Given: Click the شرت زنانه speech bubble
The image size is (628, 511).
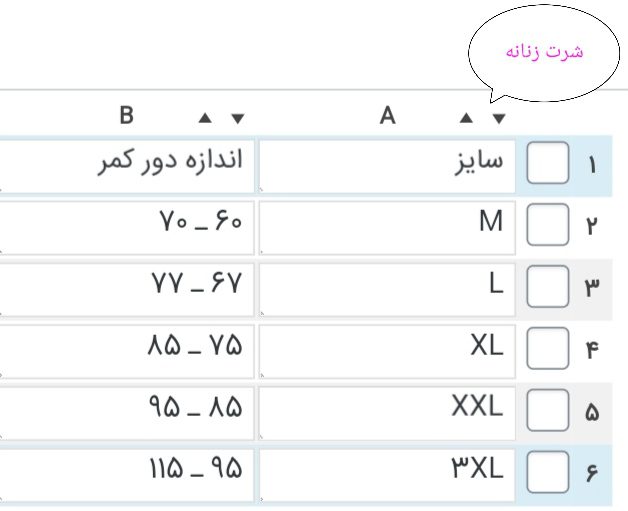Looking at the screenshot, I should [x=540, y=56].
